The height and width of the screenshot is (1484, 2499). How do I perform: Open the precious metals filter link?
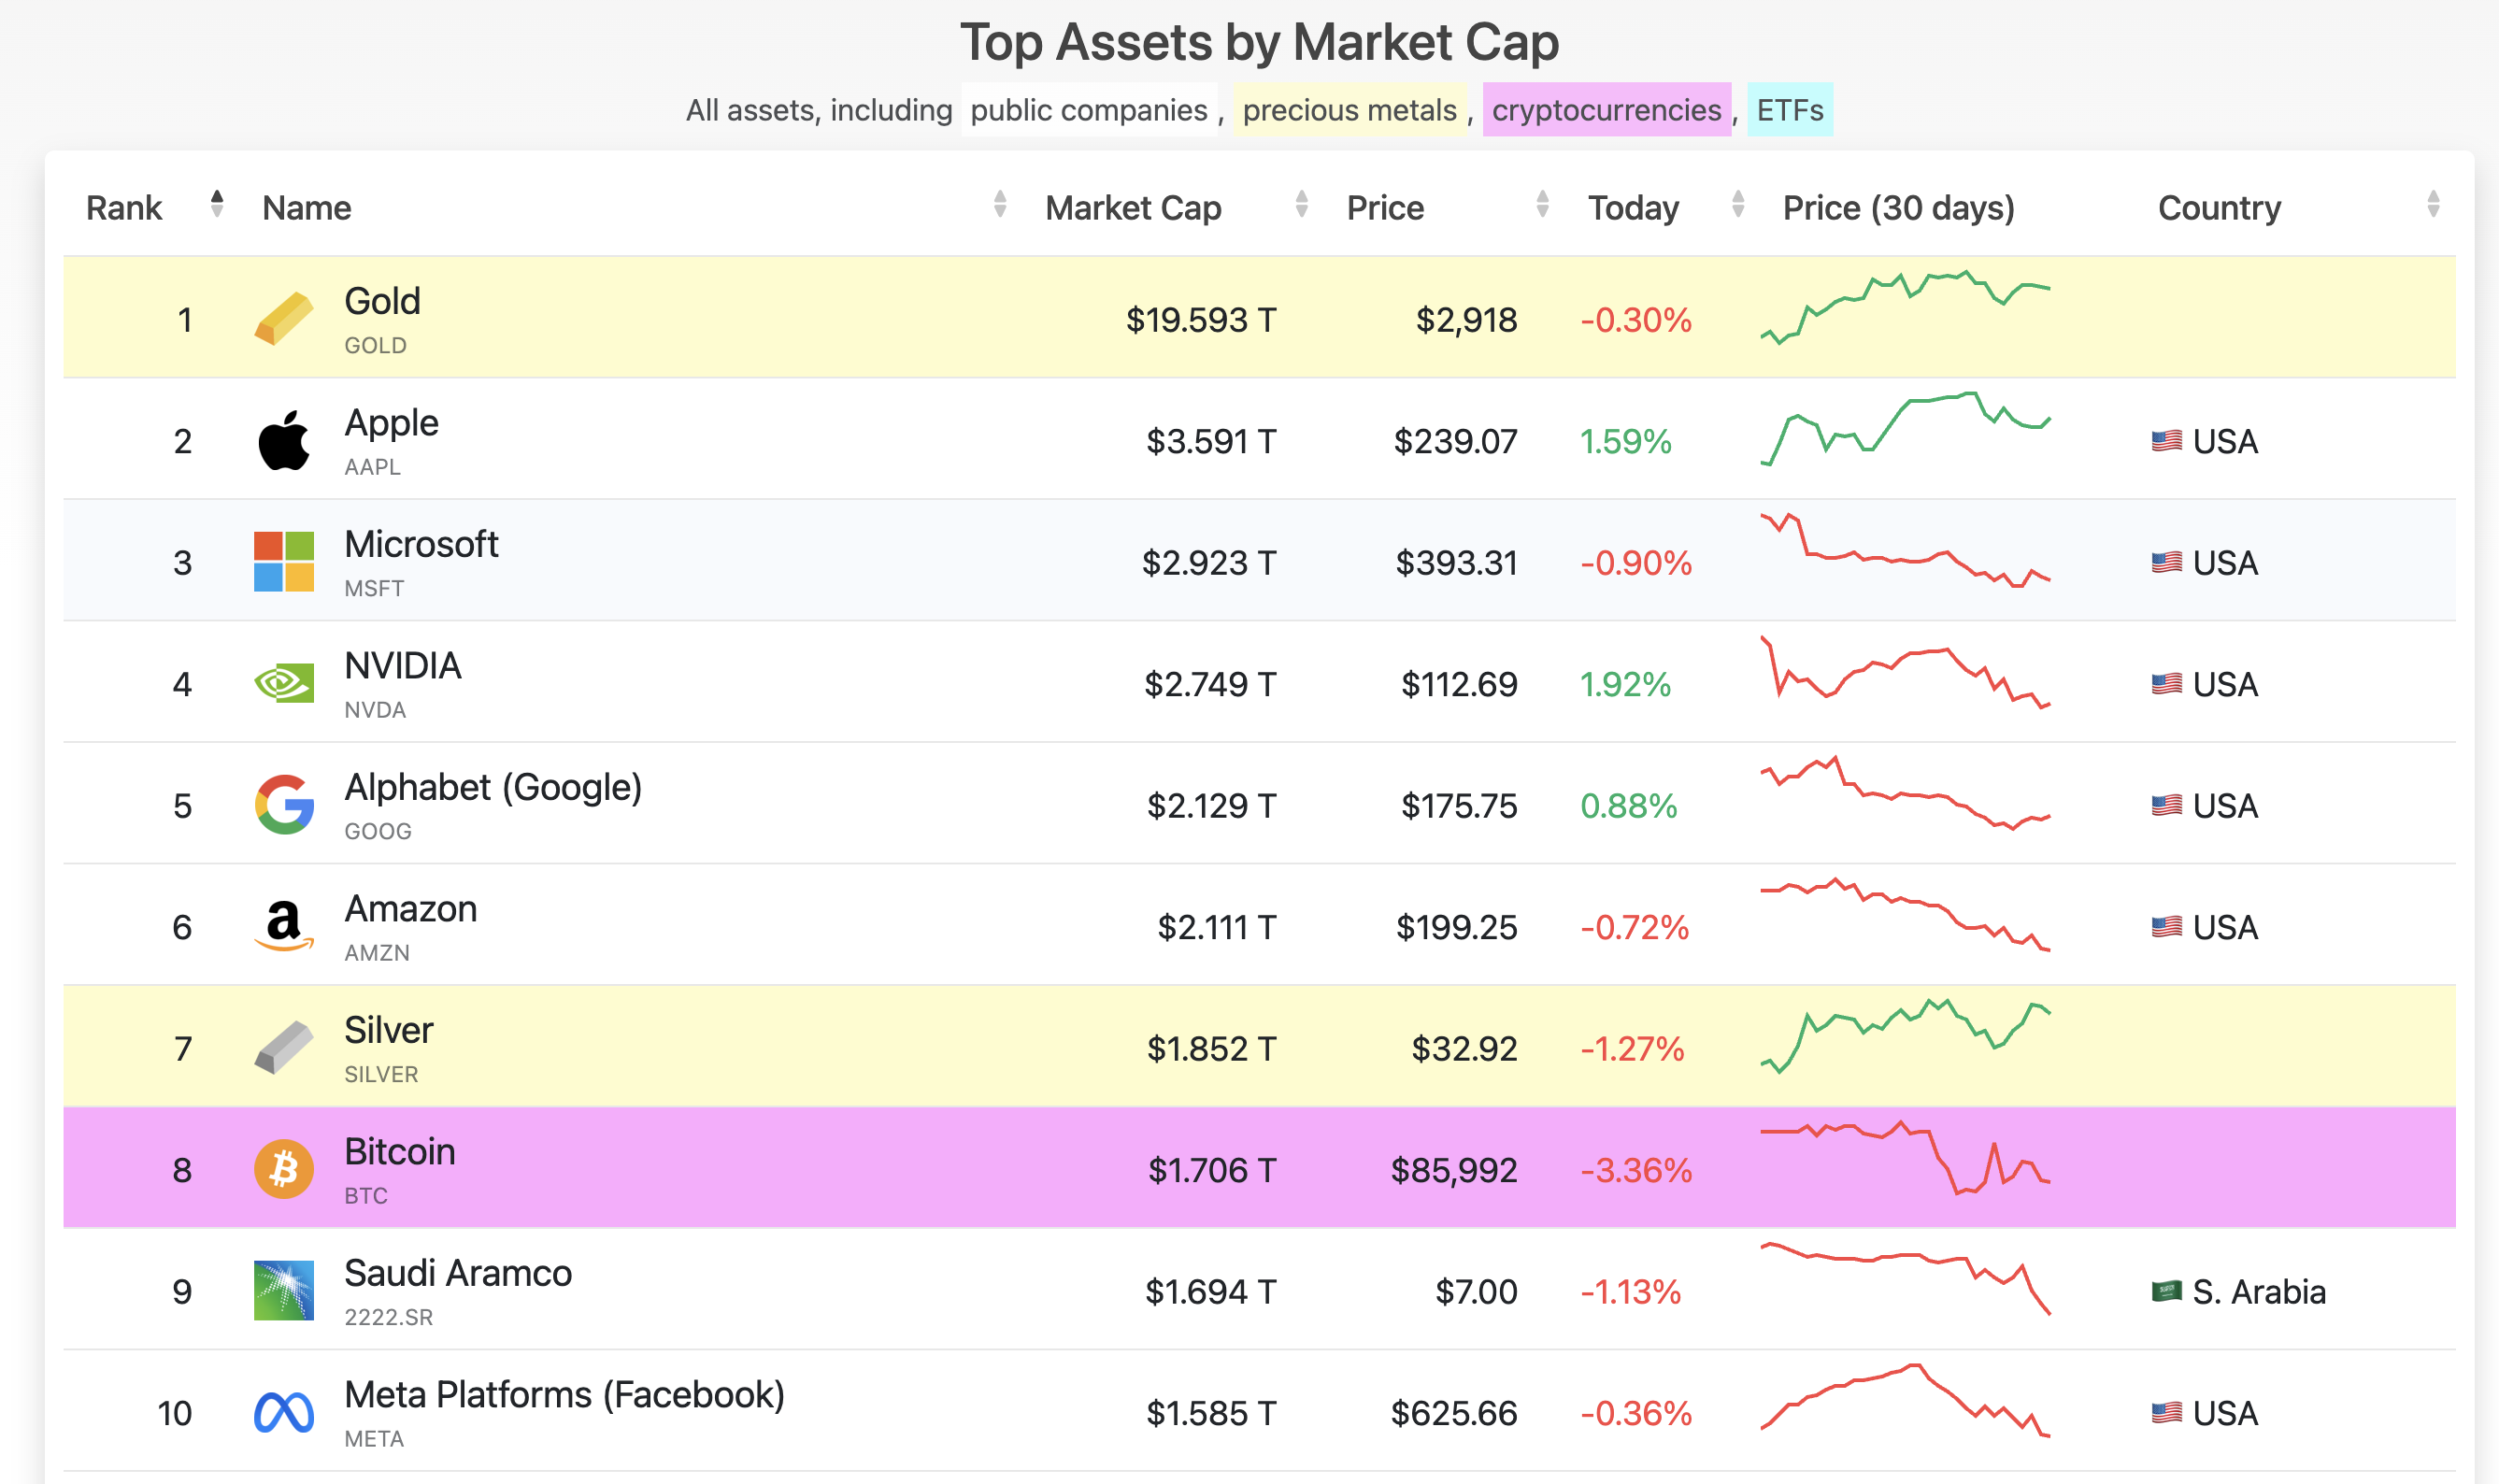coord(1350,109)
